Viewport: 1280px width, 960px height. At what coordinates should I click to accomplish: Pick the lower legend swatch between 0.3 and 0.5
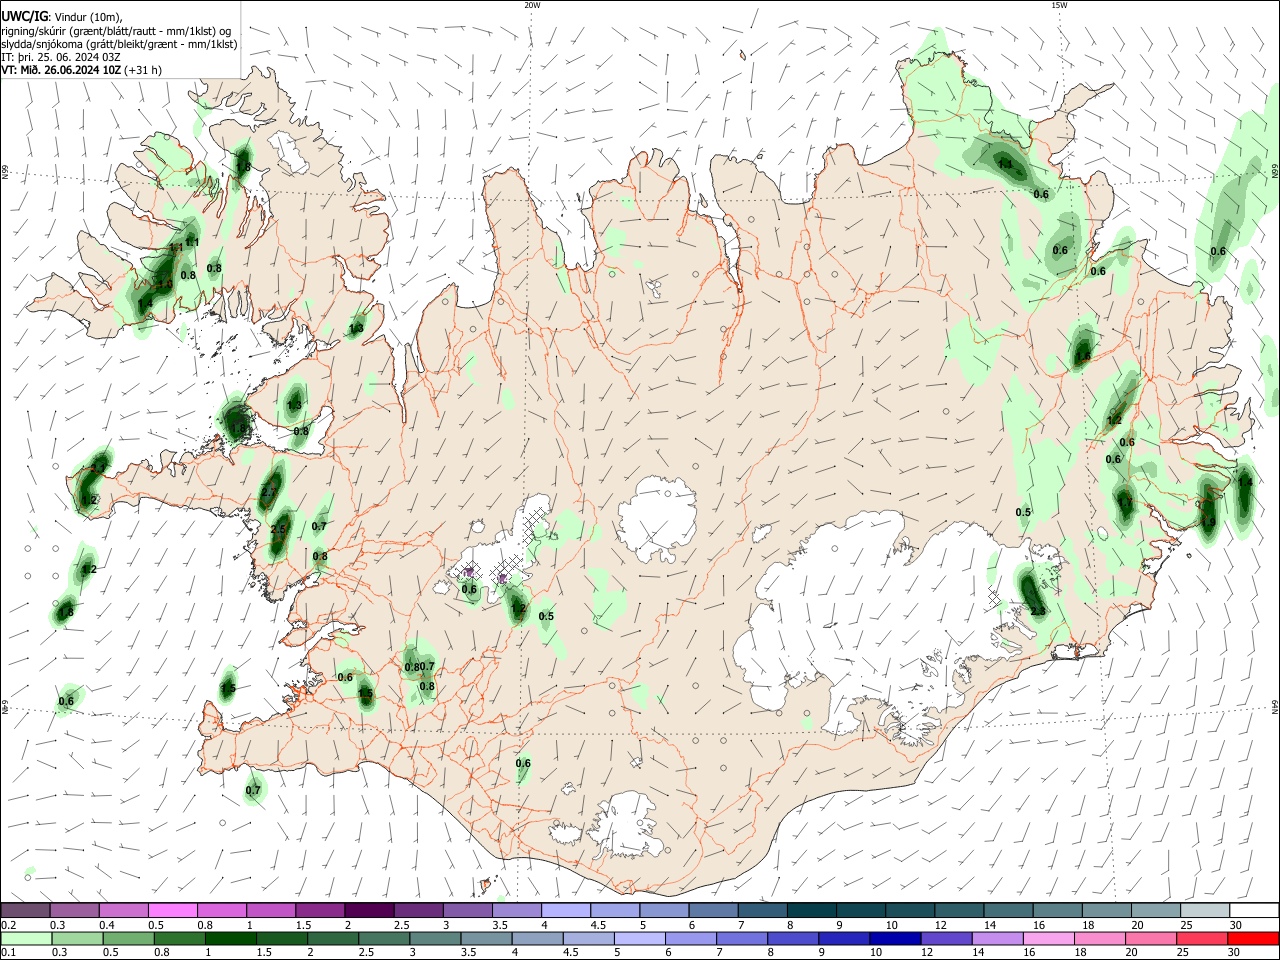click(77, 938)
